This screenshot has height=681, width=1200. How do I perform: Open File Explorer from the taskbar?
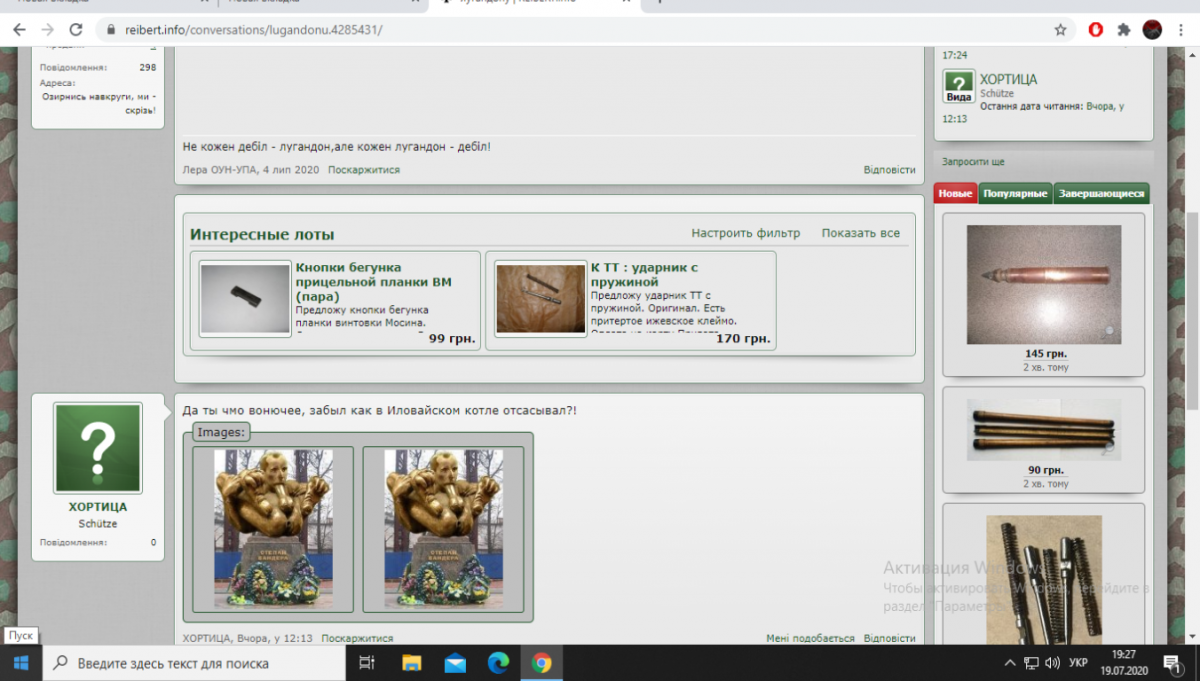click(x=411, y=663)
